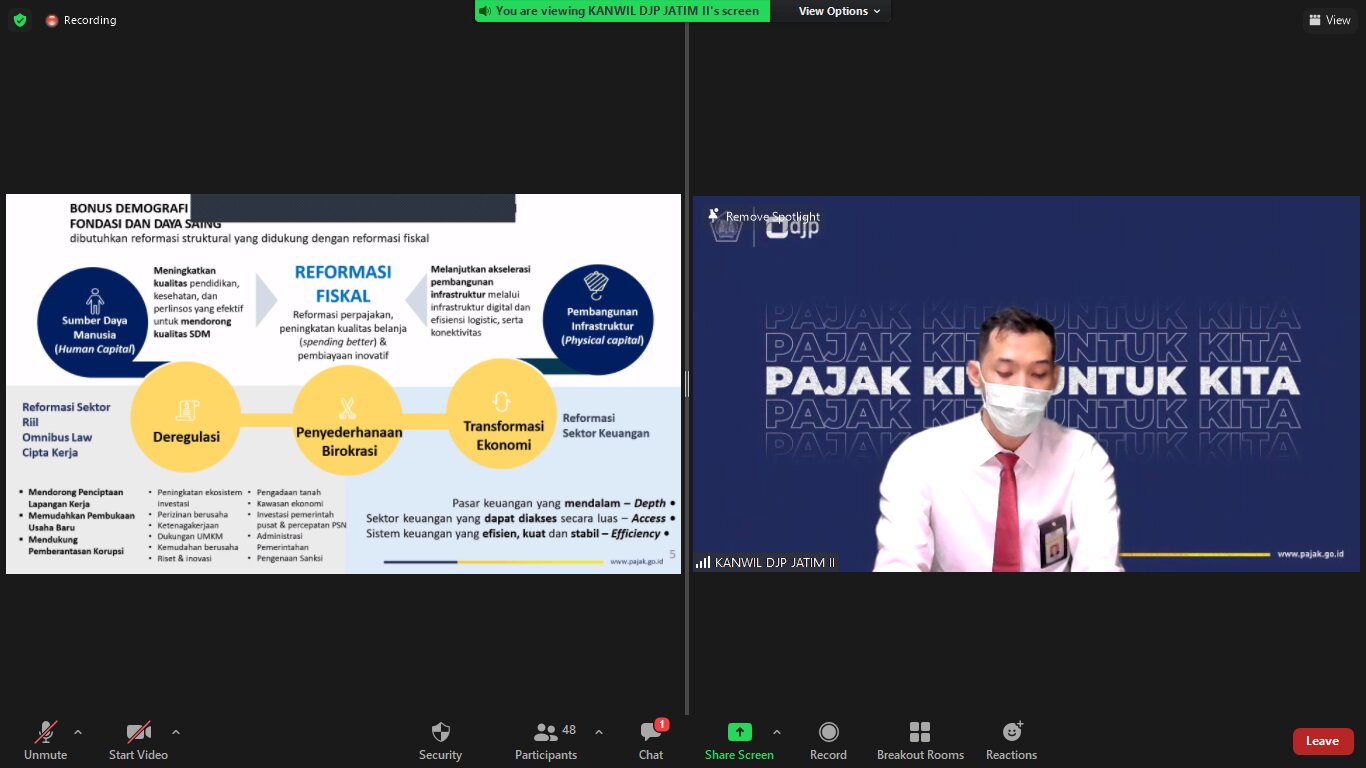Click the green encryption shield icon

point(20,20)
